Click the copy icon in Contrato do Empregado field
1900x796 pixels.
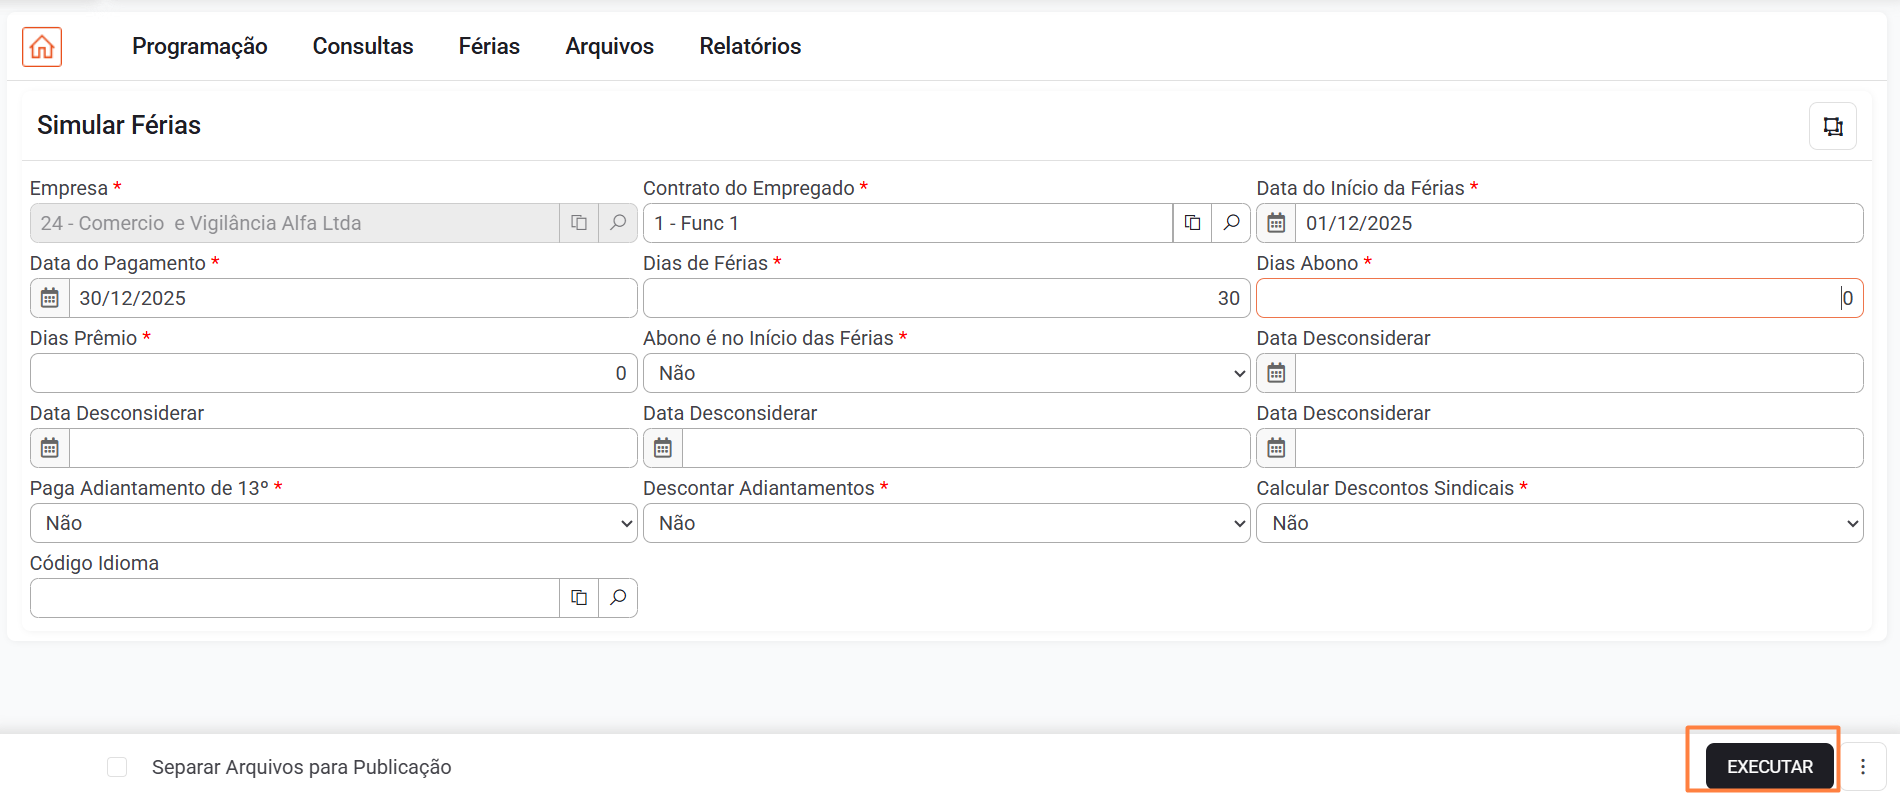1192,223
